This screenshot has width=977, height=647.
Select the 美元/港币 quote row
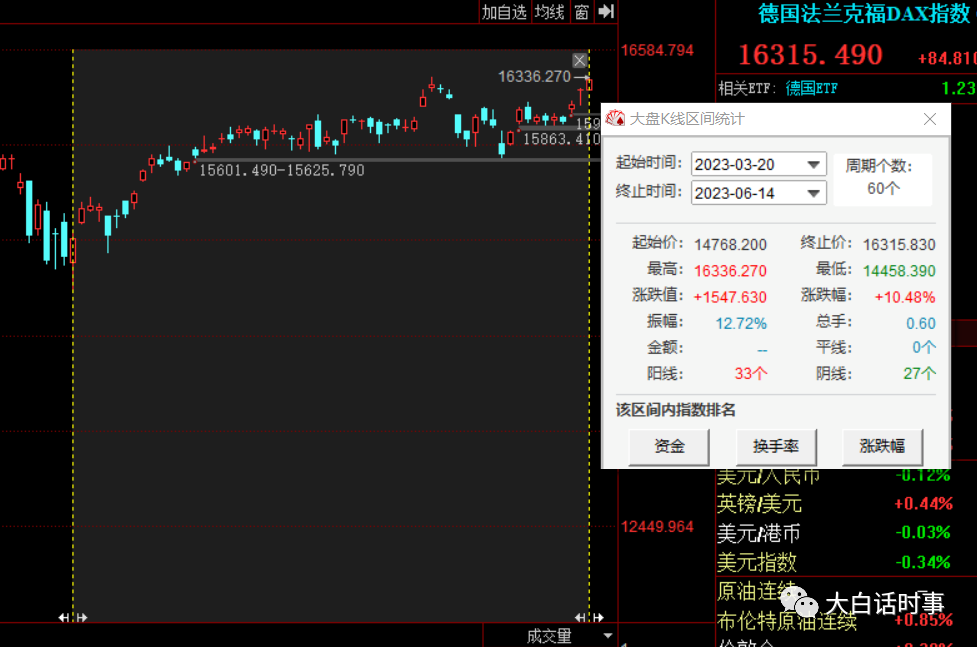pyautogui.click(x=834, y=533)
